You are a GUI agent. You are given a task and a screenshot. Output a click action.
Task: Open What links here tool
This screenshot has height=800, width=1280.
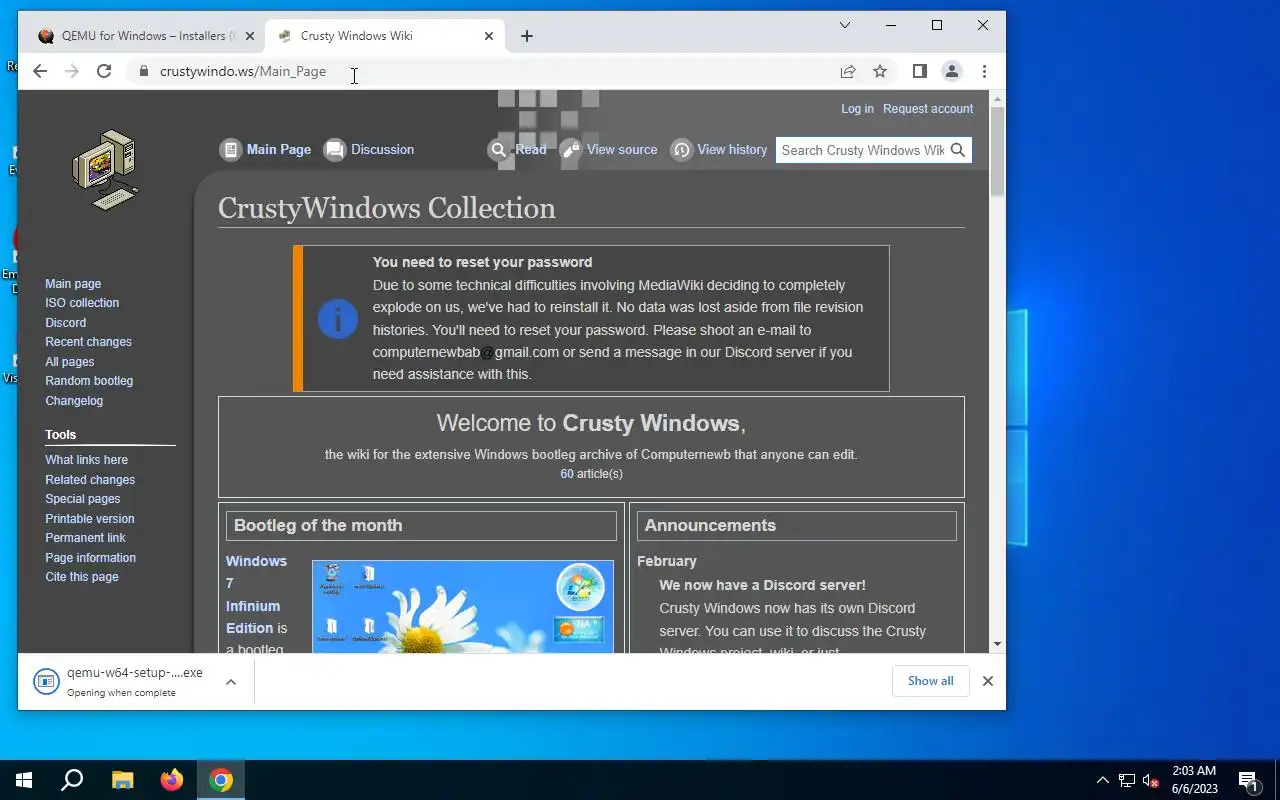point(86,460)
